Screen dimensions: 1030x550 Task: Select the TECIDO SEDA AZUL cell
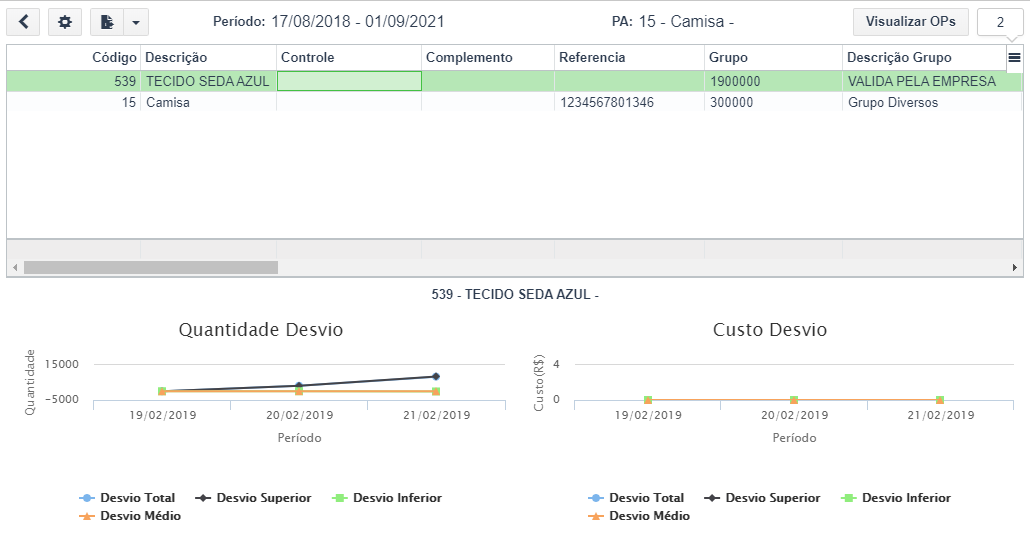coord(208,81)
